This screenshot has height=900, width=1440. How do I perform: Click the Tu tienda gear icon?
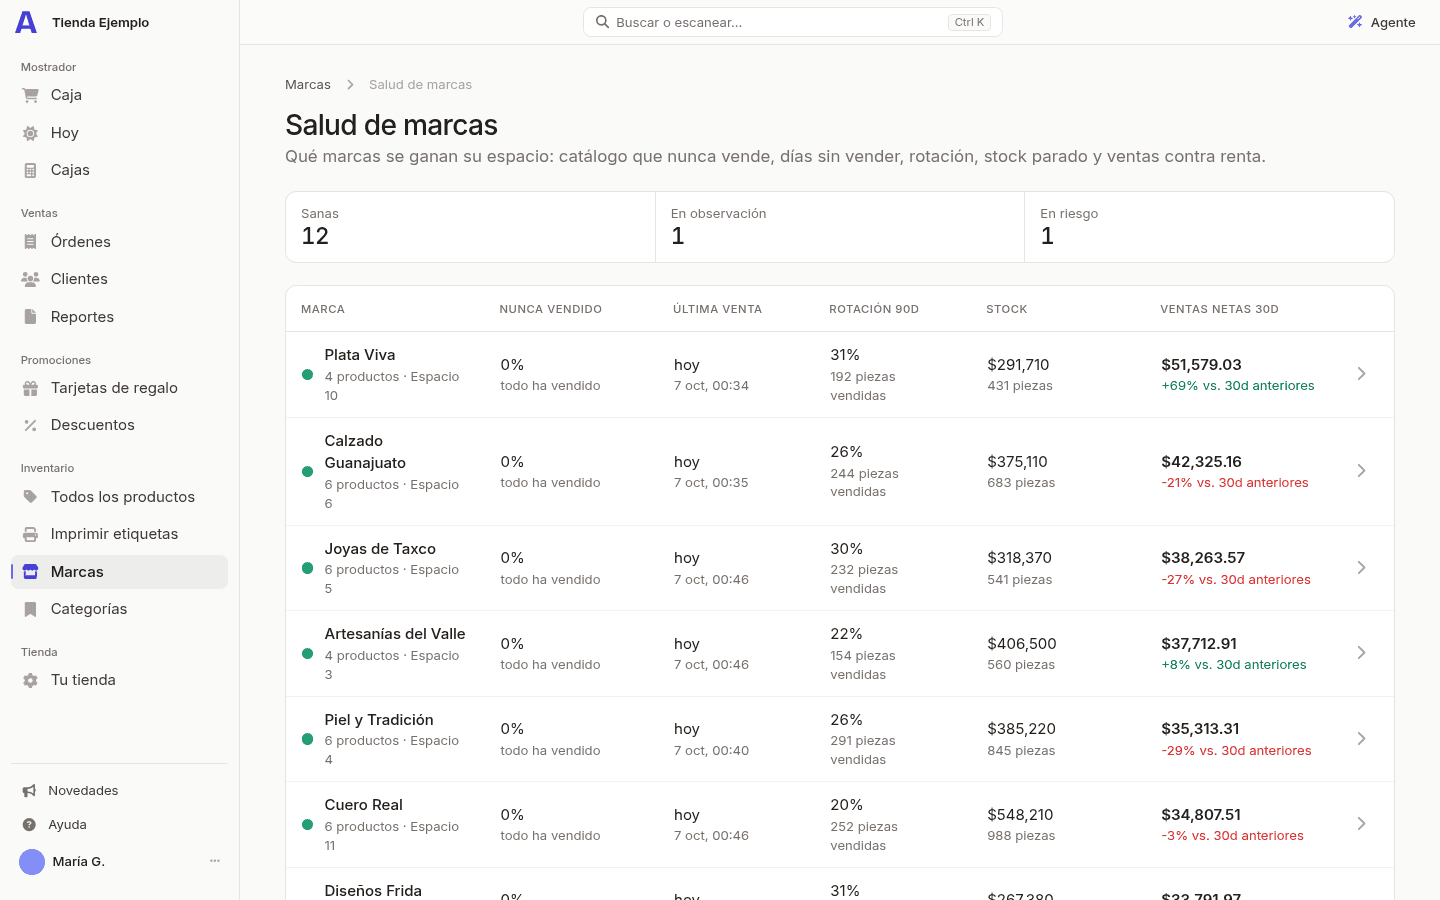point(30,680)
